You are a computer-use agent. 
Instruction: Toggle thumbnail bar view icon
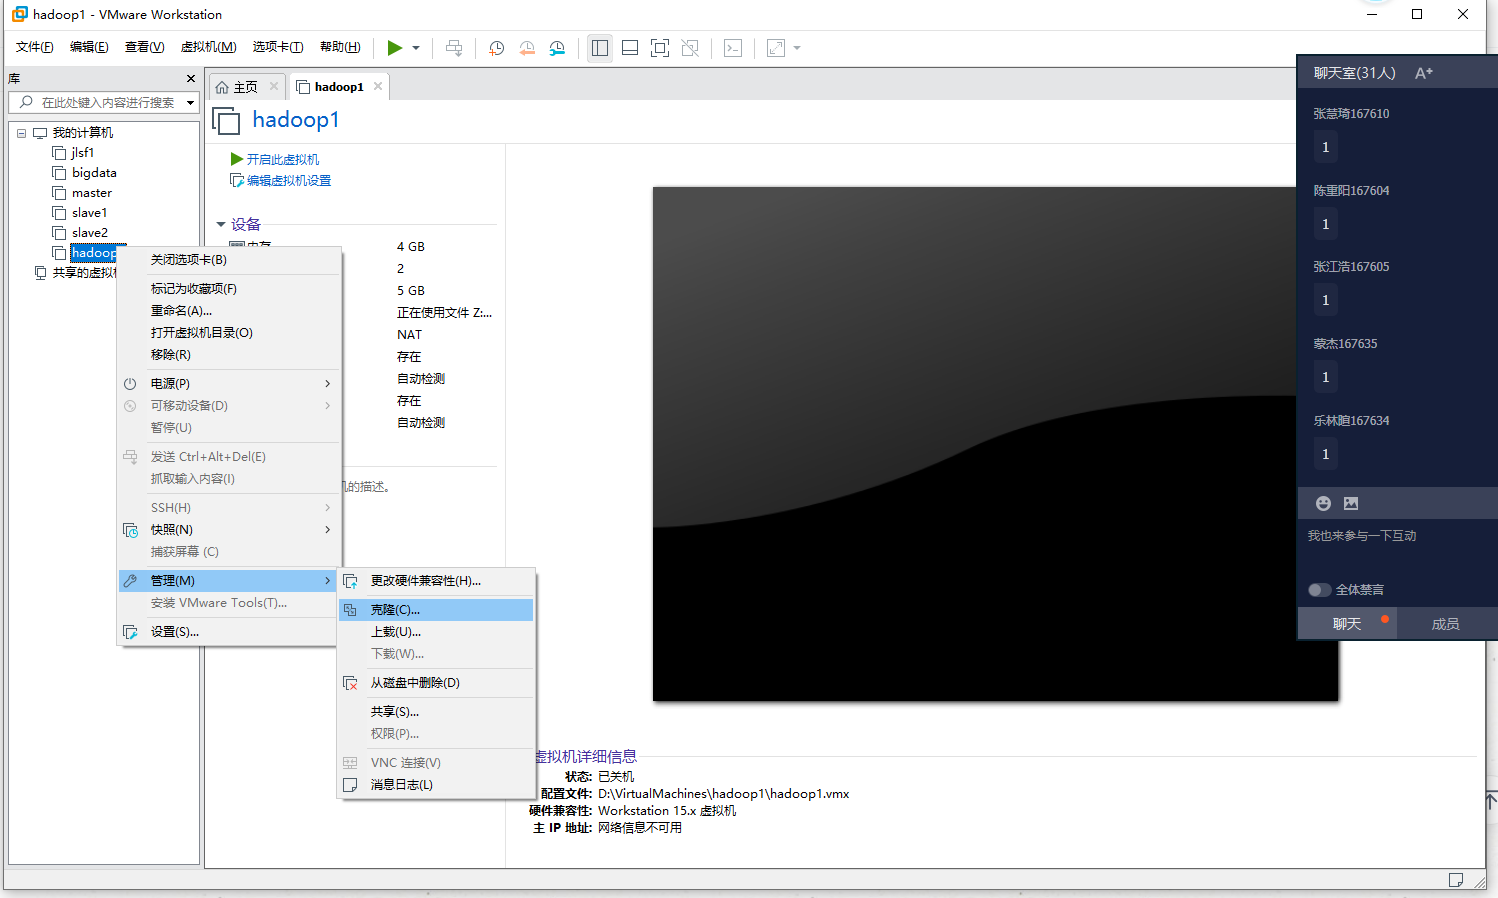pos(630,48)
